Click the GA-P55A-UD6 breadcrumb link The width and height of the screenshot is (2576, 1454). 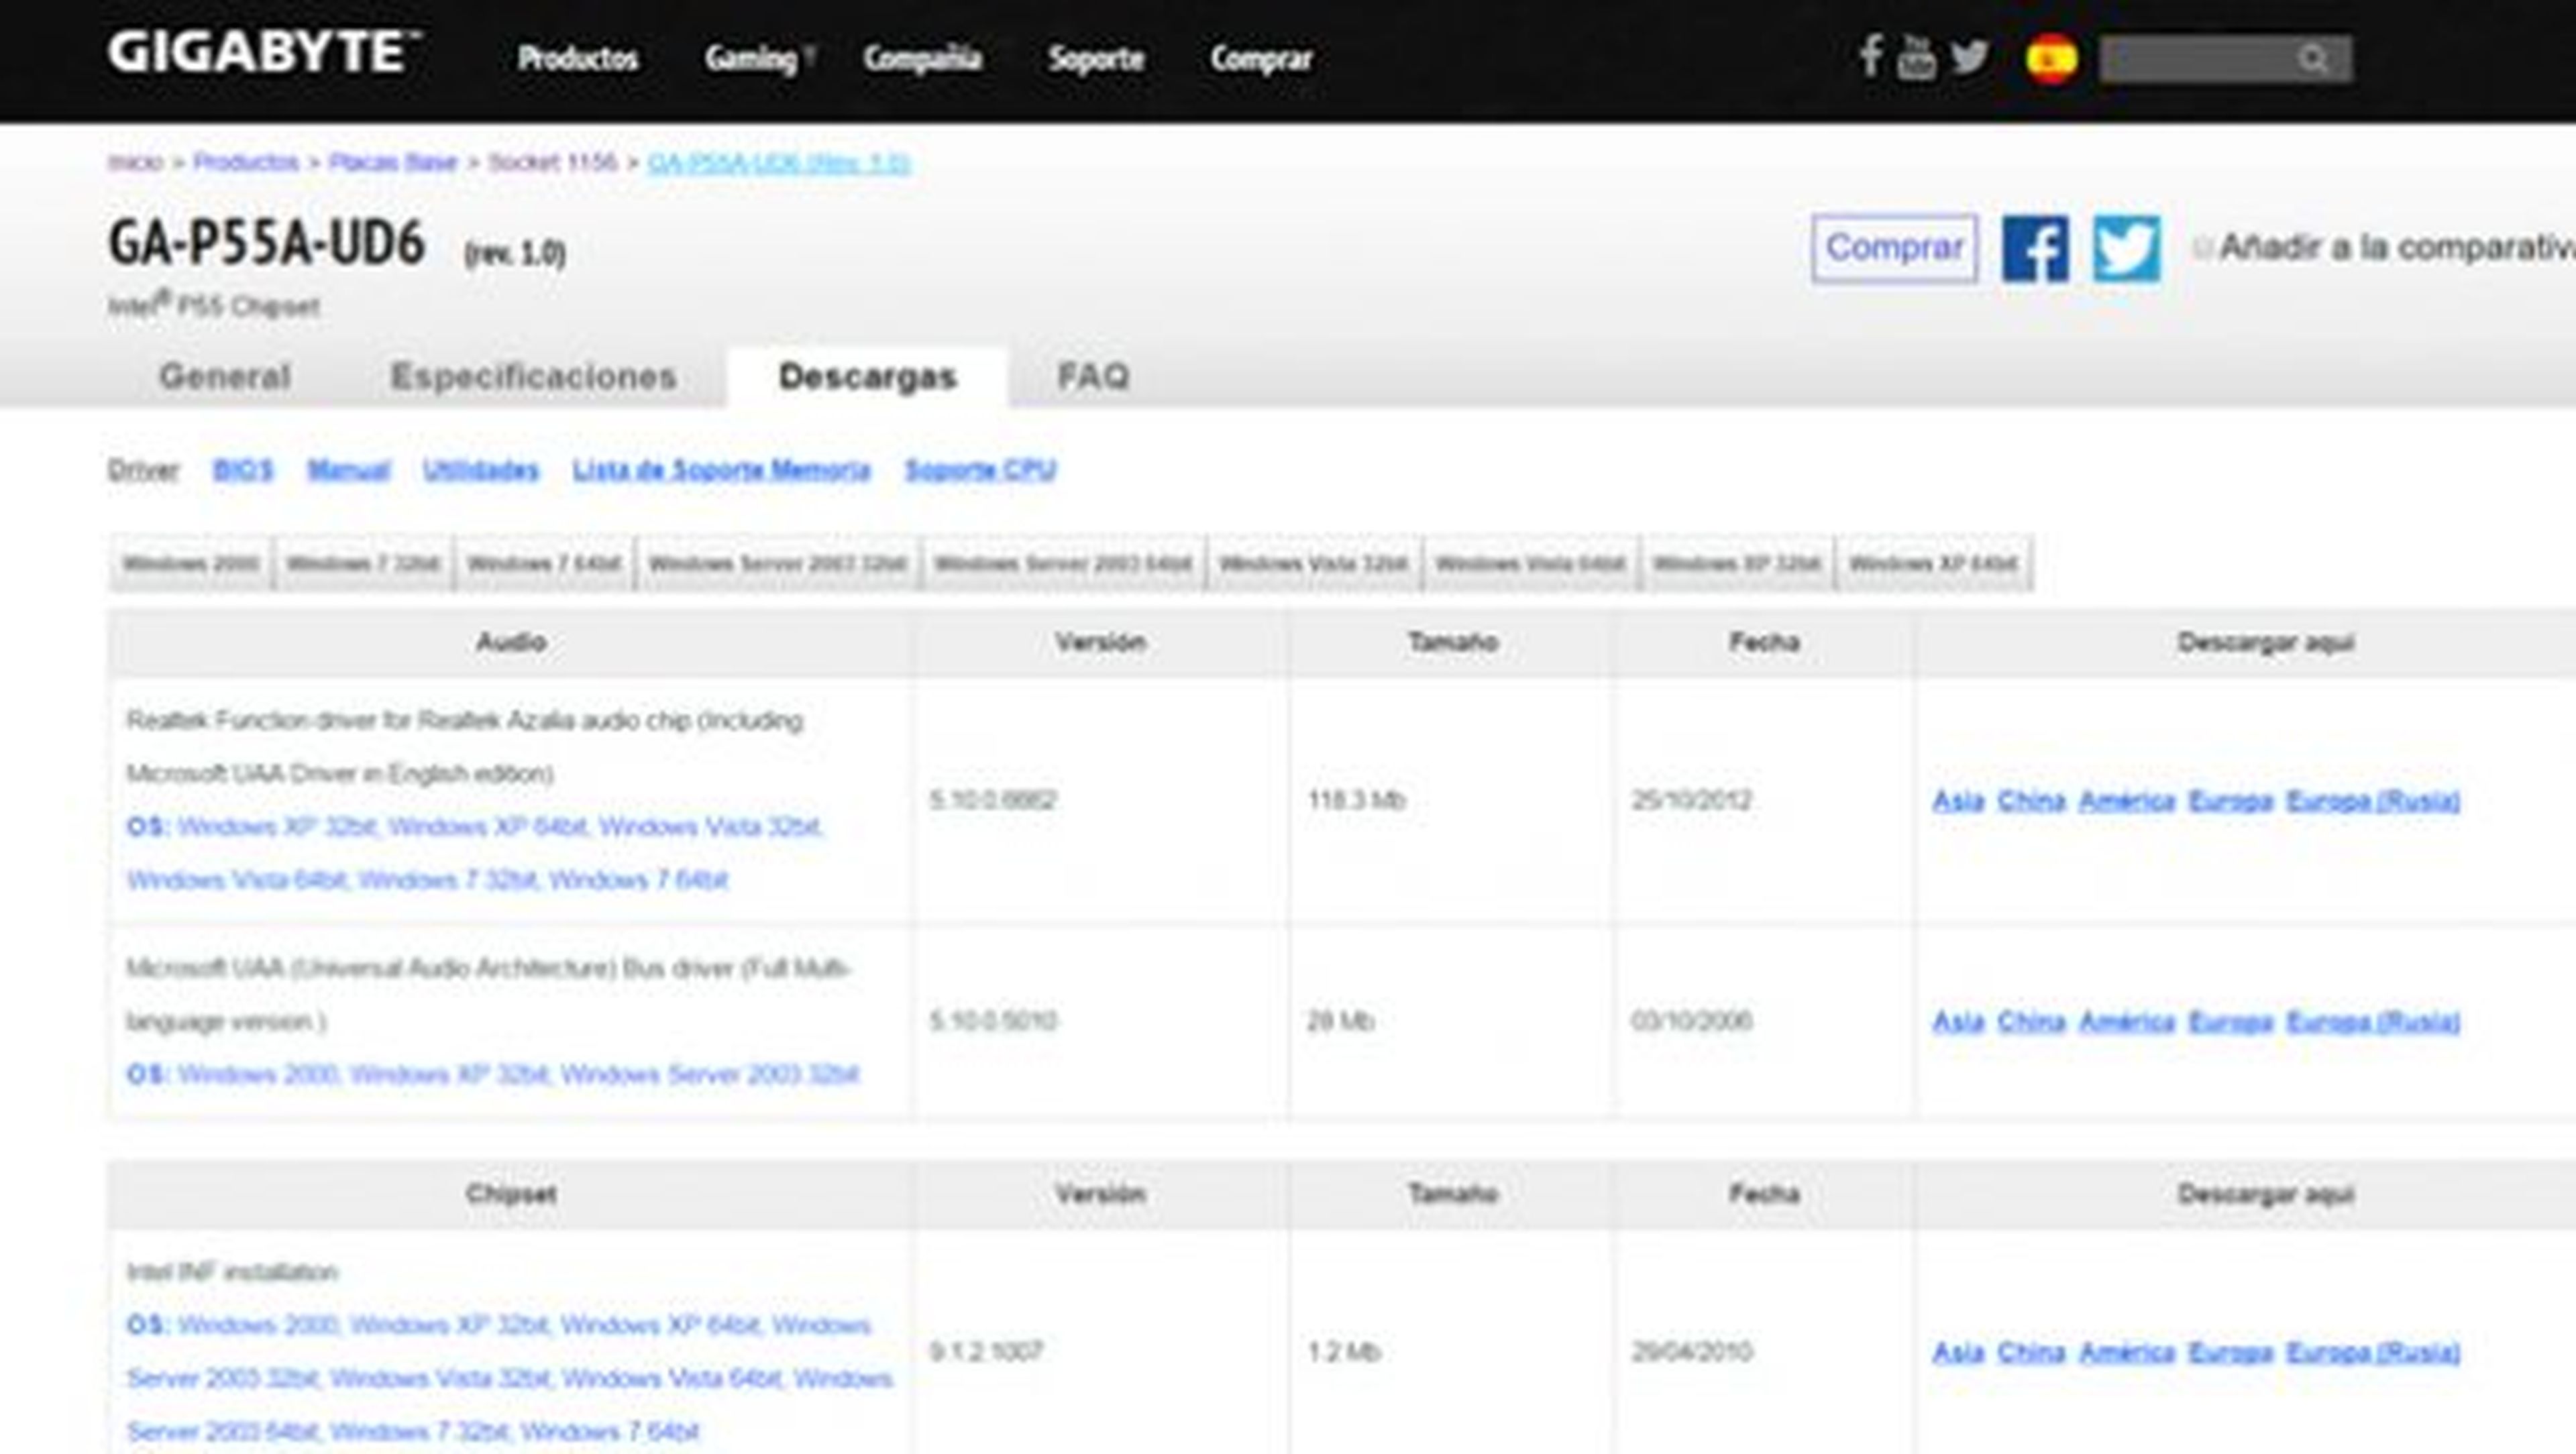coord(778,162)
